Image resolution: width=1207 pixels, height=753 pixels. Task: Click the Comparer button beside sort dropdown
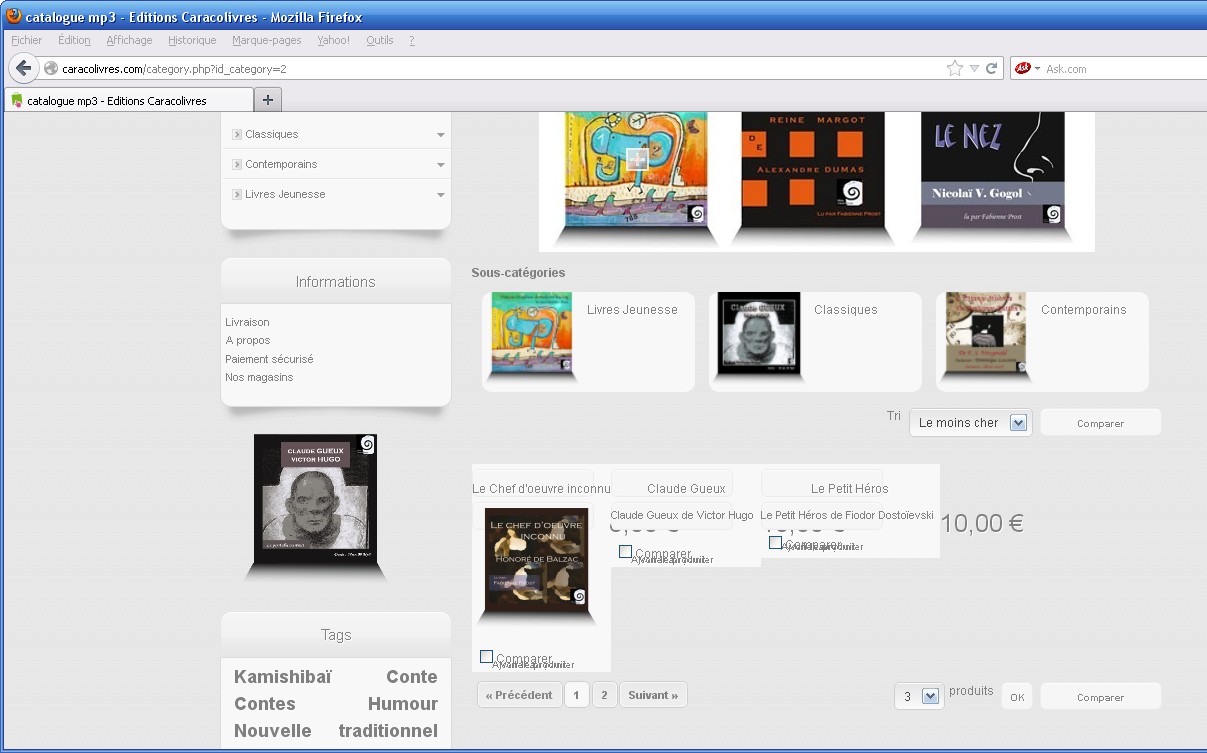1101,423
